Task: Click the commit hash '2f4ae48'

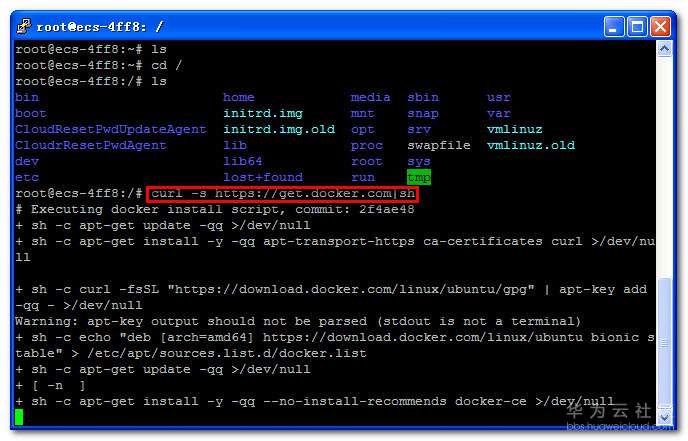Action: [x=387, y=209]
